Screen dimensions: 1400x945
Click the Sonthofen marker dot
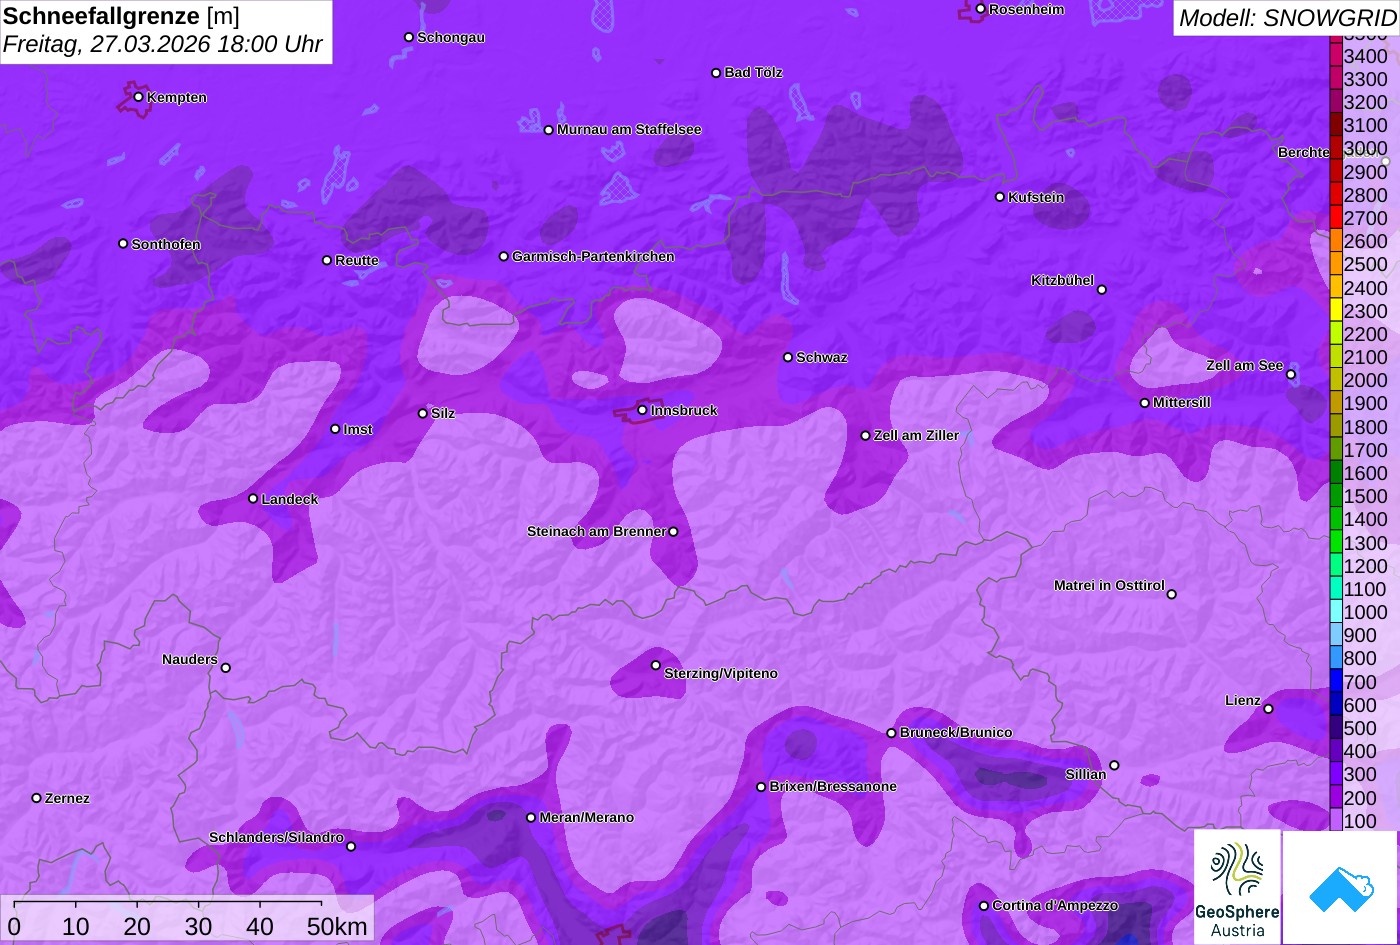[123, 244]
